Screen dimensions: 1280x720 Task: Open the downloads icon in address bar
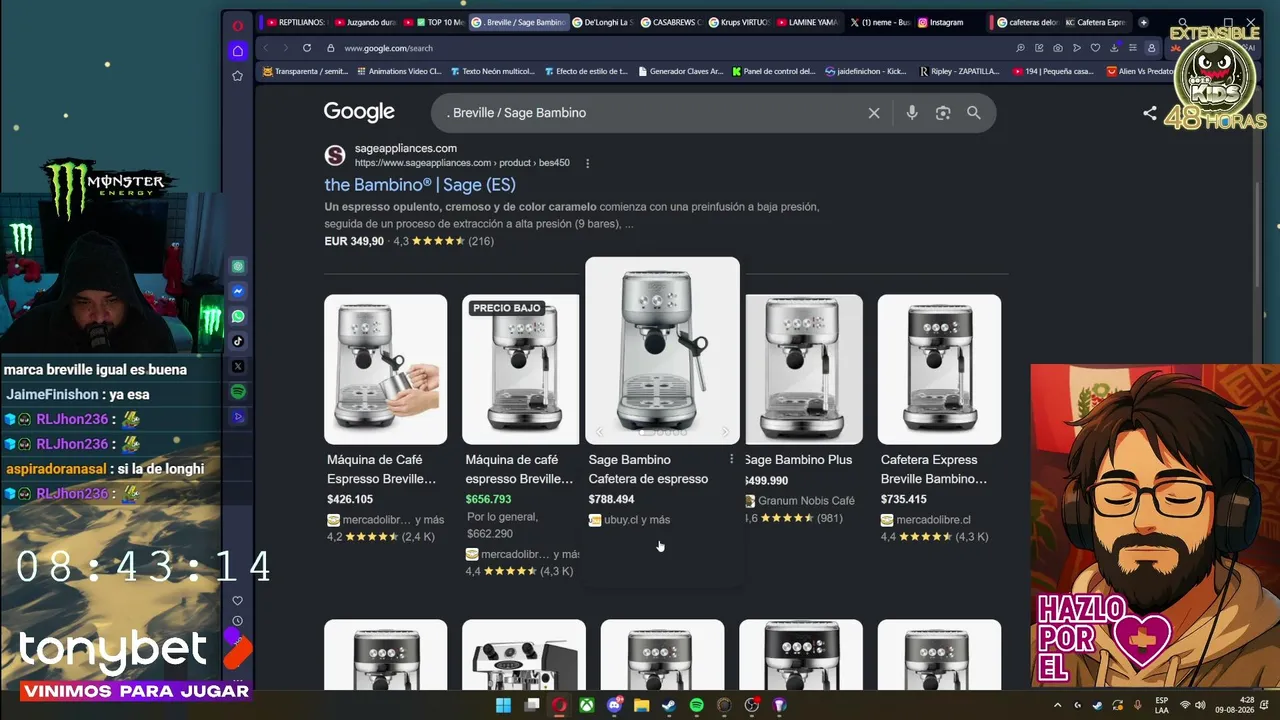pyautogui.click(x=1114, y=48)
